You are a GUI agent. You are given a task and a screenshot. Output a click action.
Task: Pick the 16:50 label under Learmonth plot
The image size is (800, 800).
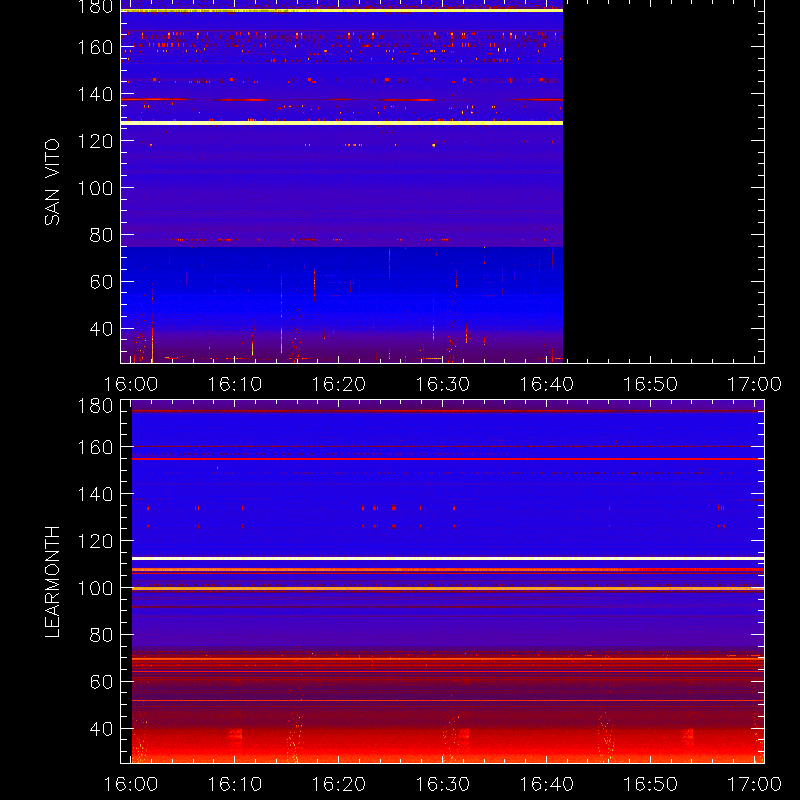coord(651,784)
